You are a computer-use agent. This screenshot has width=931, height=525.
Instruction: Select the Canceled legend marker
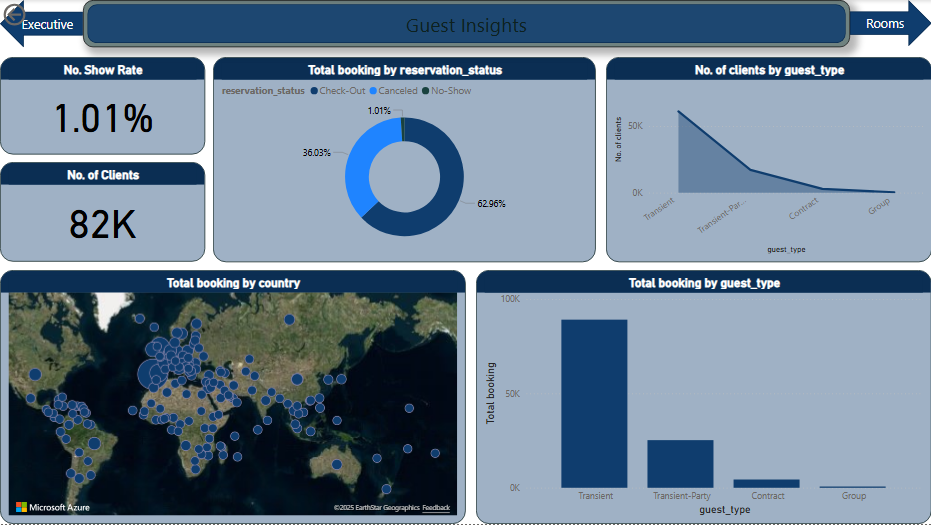[372, 91]
